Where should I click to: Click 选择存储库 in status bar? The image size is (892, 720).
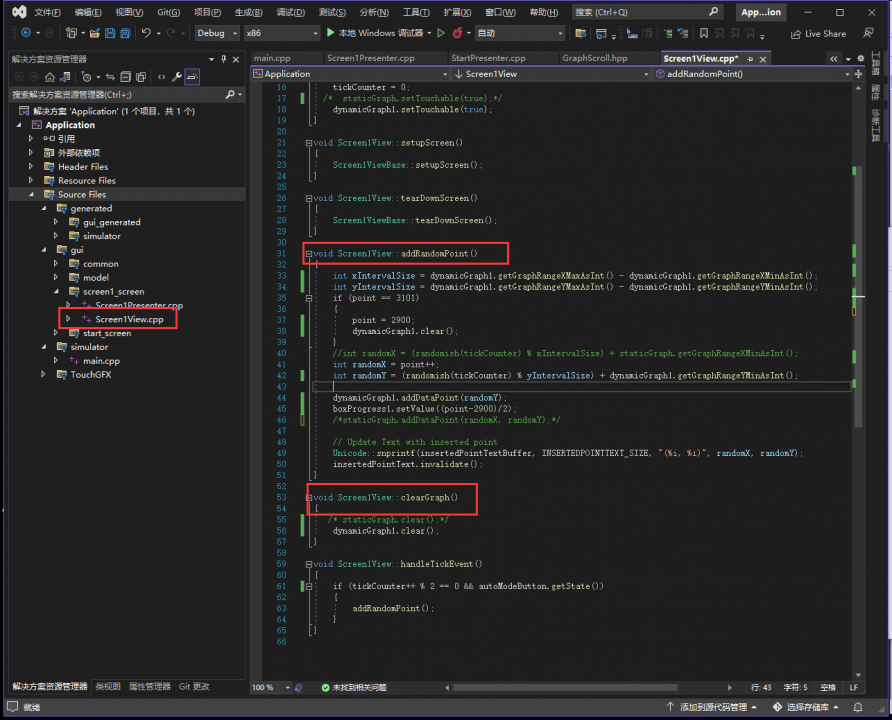pos(806,707)
